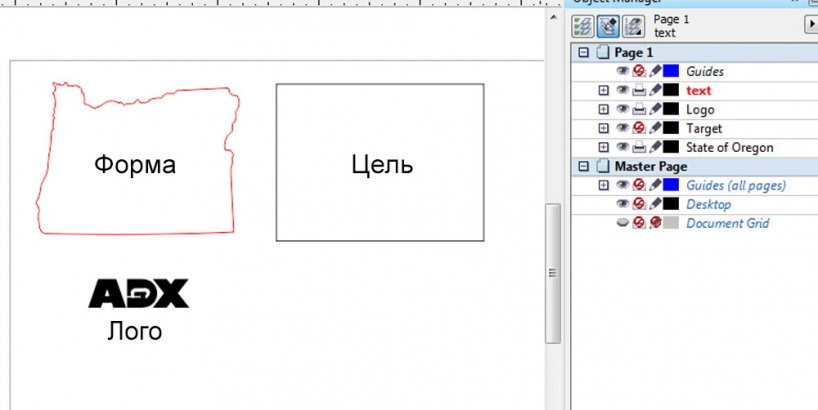
Task: Select the ADX logo graphic
Action: coord(139,293)
